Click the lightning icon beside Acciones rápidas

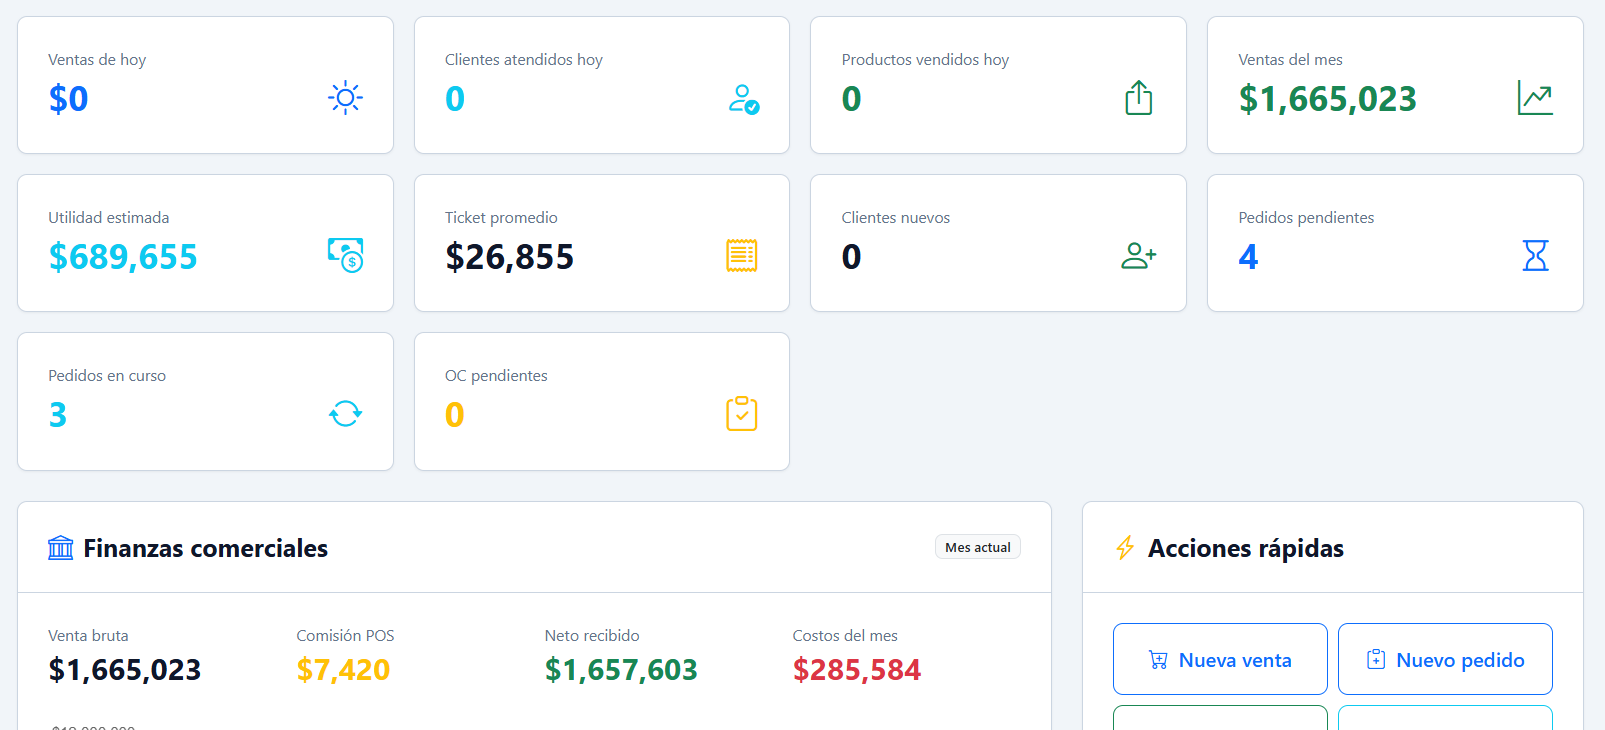point(1125,548)
